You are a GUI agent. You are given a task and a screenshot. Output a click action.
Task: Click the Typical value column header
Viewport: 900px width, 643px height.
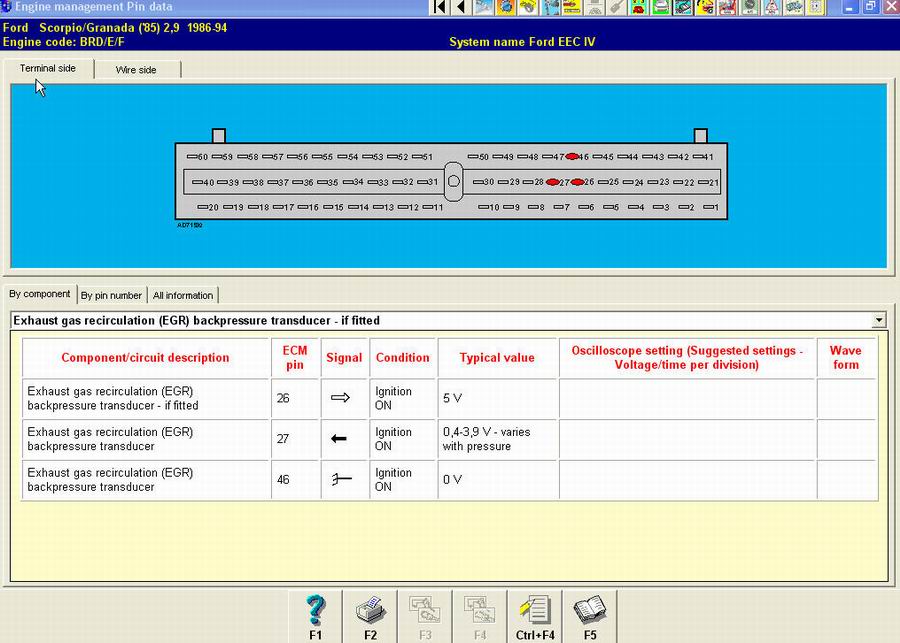[x=497, y=358]
